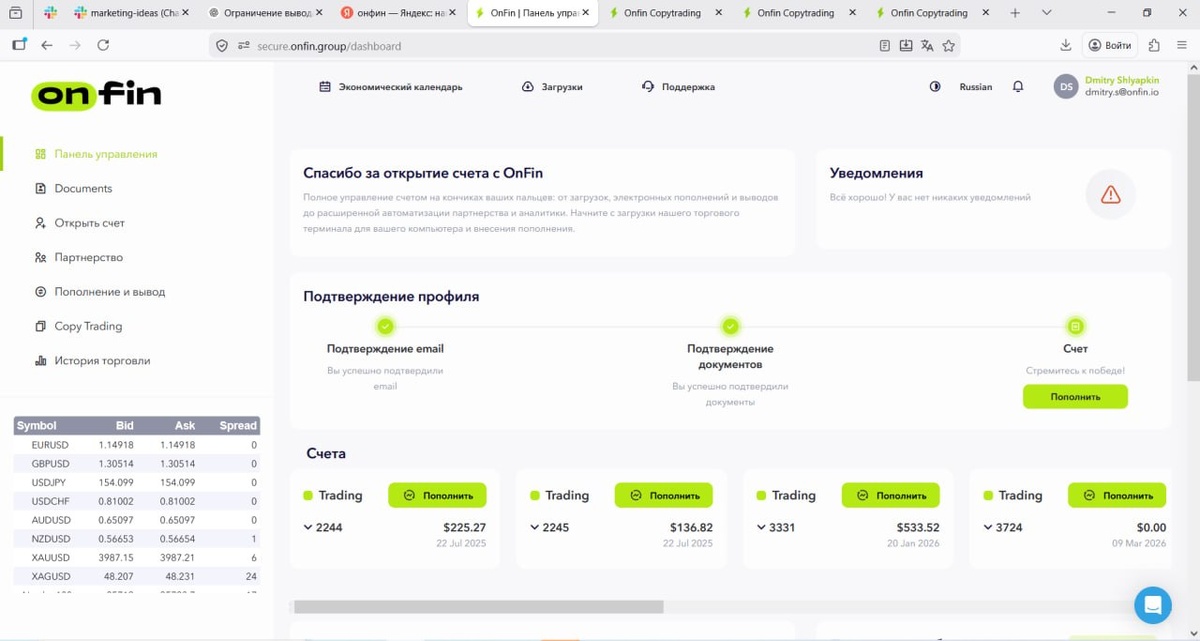Click the dmitry.s@onfin.io email text
The image size is (1200, 641).
point(1122,92)
